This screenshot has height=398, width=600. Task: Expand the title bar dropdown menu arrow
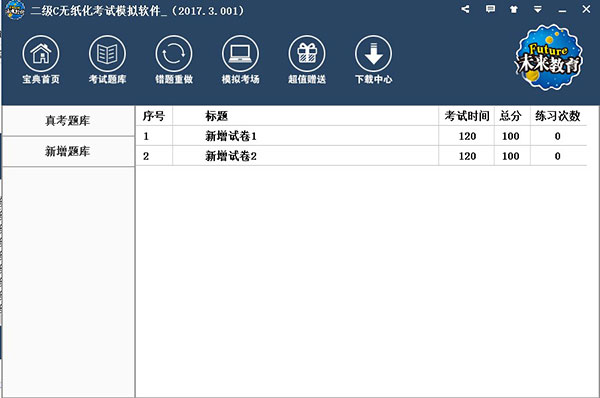click(538, 10)
